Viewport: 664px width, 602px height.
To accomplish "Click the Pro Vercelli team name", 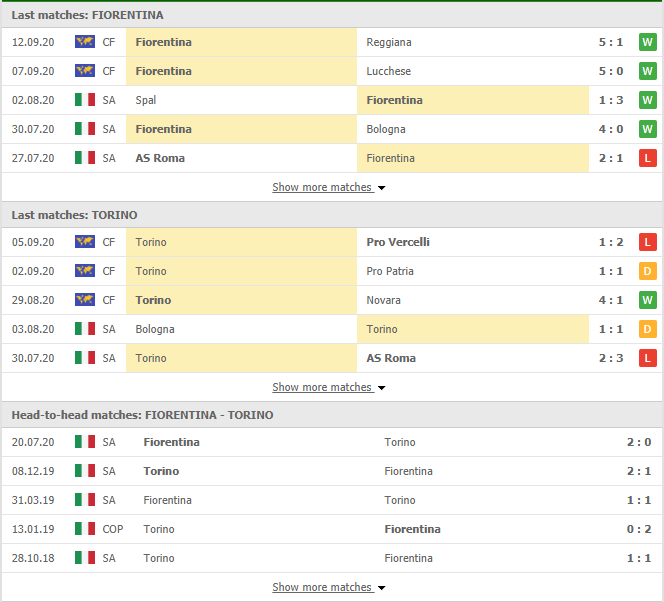I will [x=398, y=242].
